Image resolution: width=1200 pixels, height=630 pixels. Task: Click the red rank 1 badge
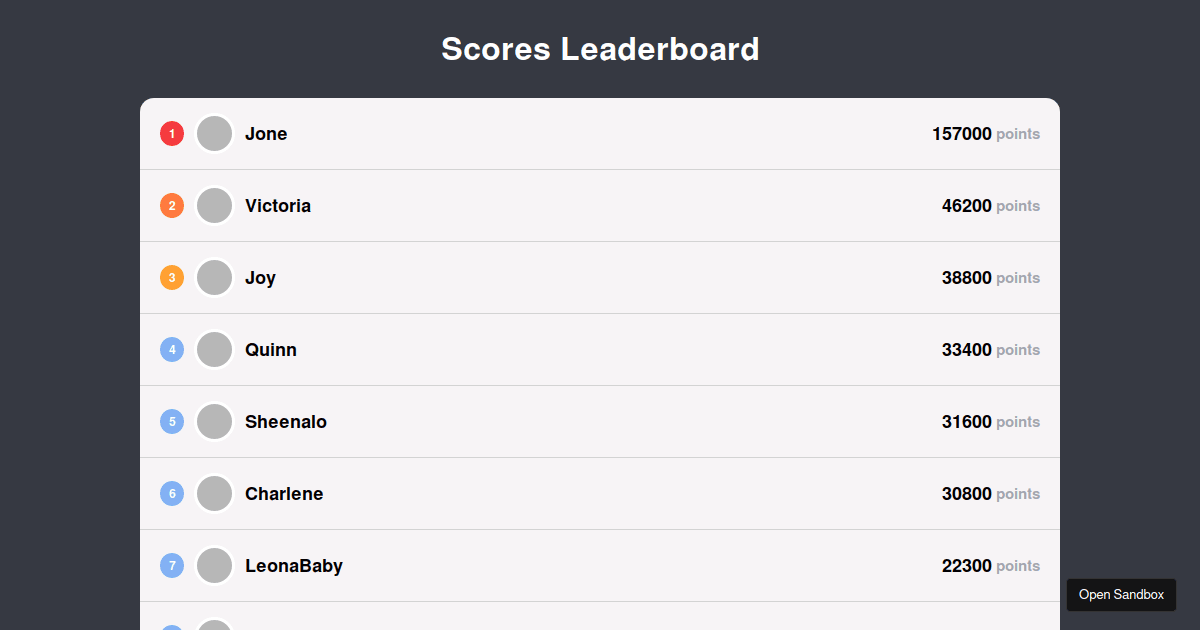[171, 133]
